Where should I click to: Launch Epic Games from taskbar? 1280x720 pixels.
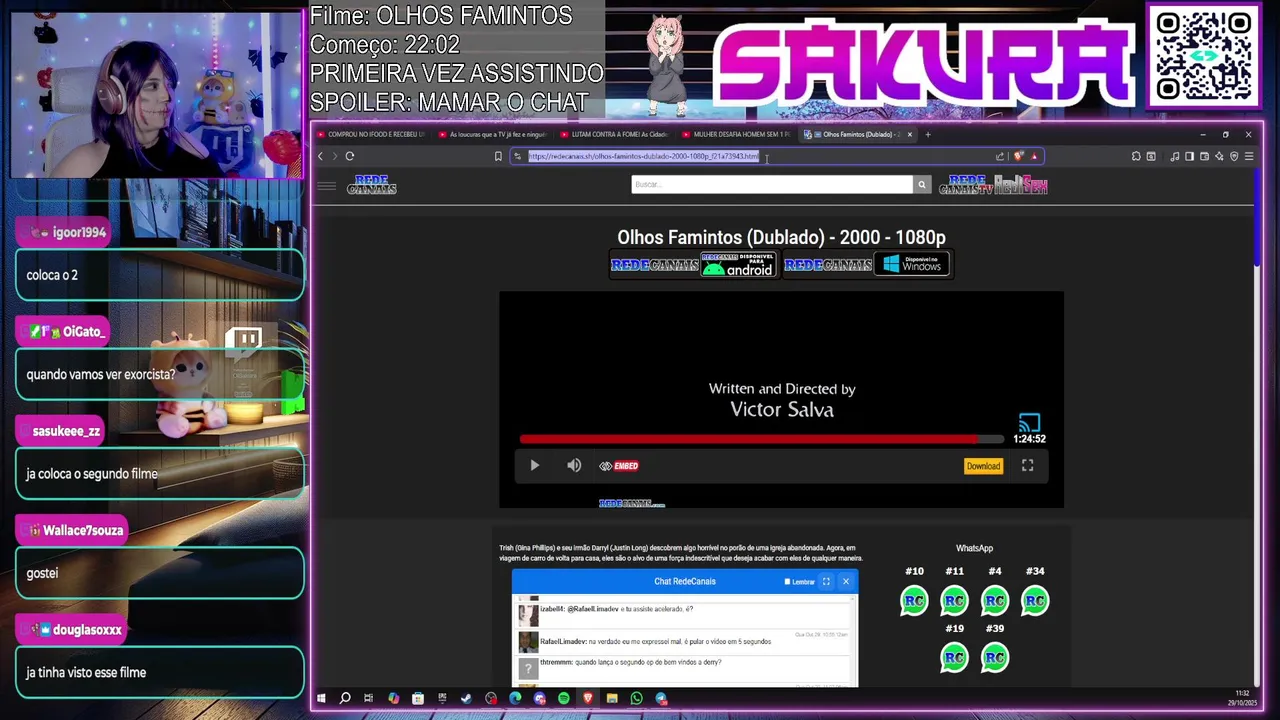pyautogui.click(x=442, y=698)
